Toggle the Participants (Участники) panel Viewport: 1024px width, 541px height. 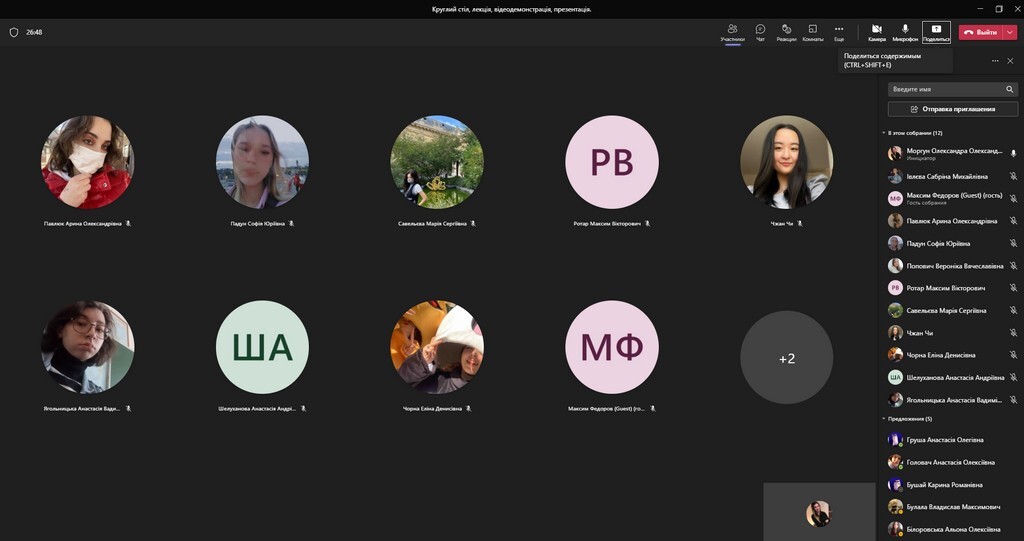(x=733, y=32)
